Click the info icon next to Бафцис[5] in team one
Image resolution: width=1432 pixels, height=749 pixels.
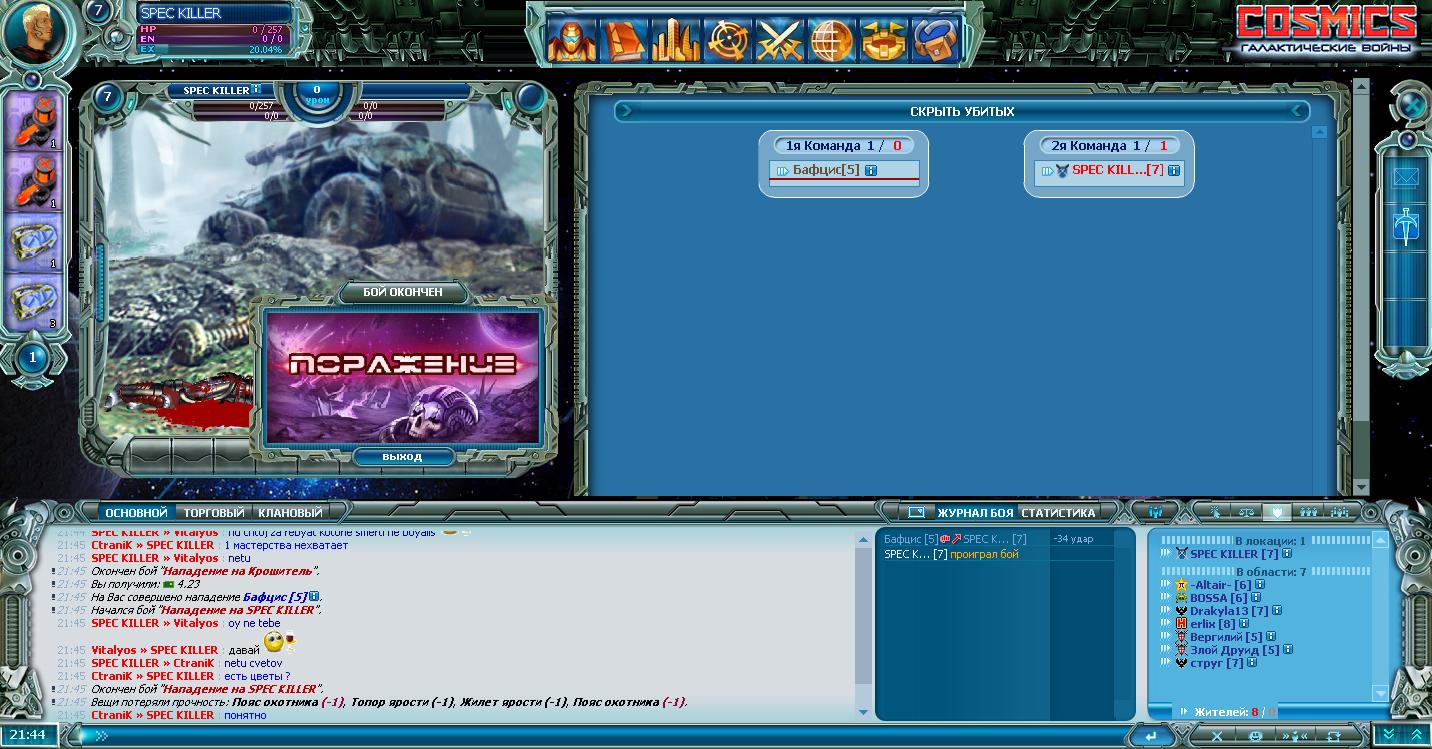(871, 171)
